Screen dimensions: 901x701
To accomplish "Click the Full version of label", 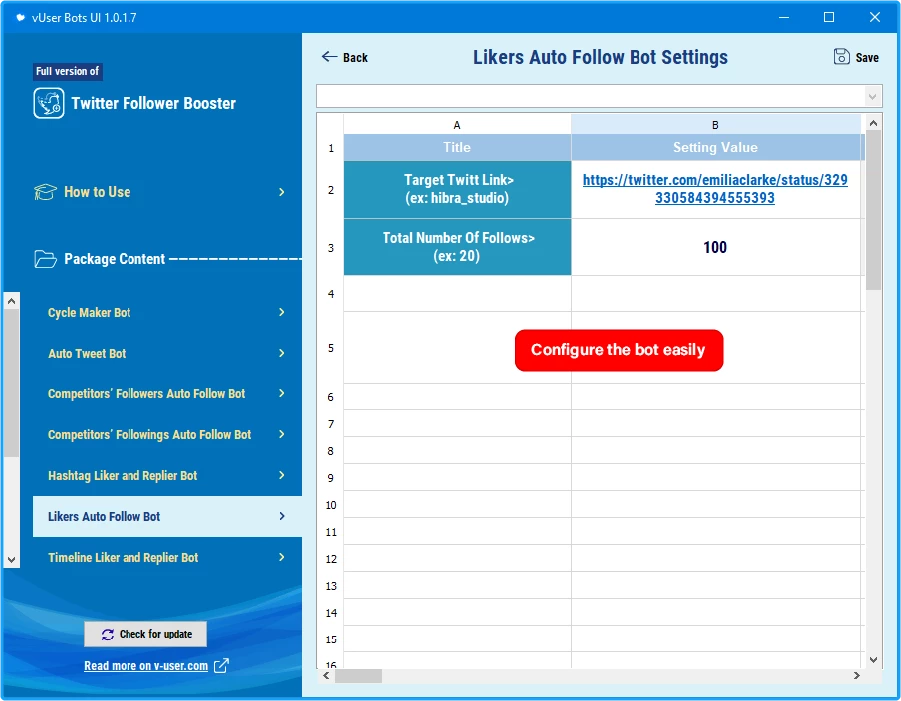I will [x=68, y=71].
